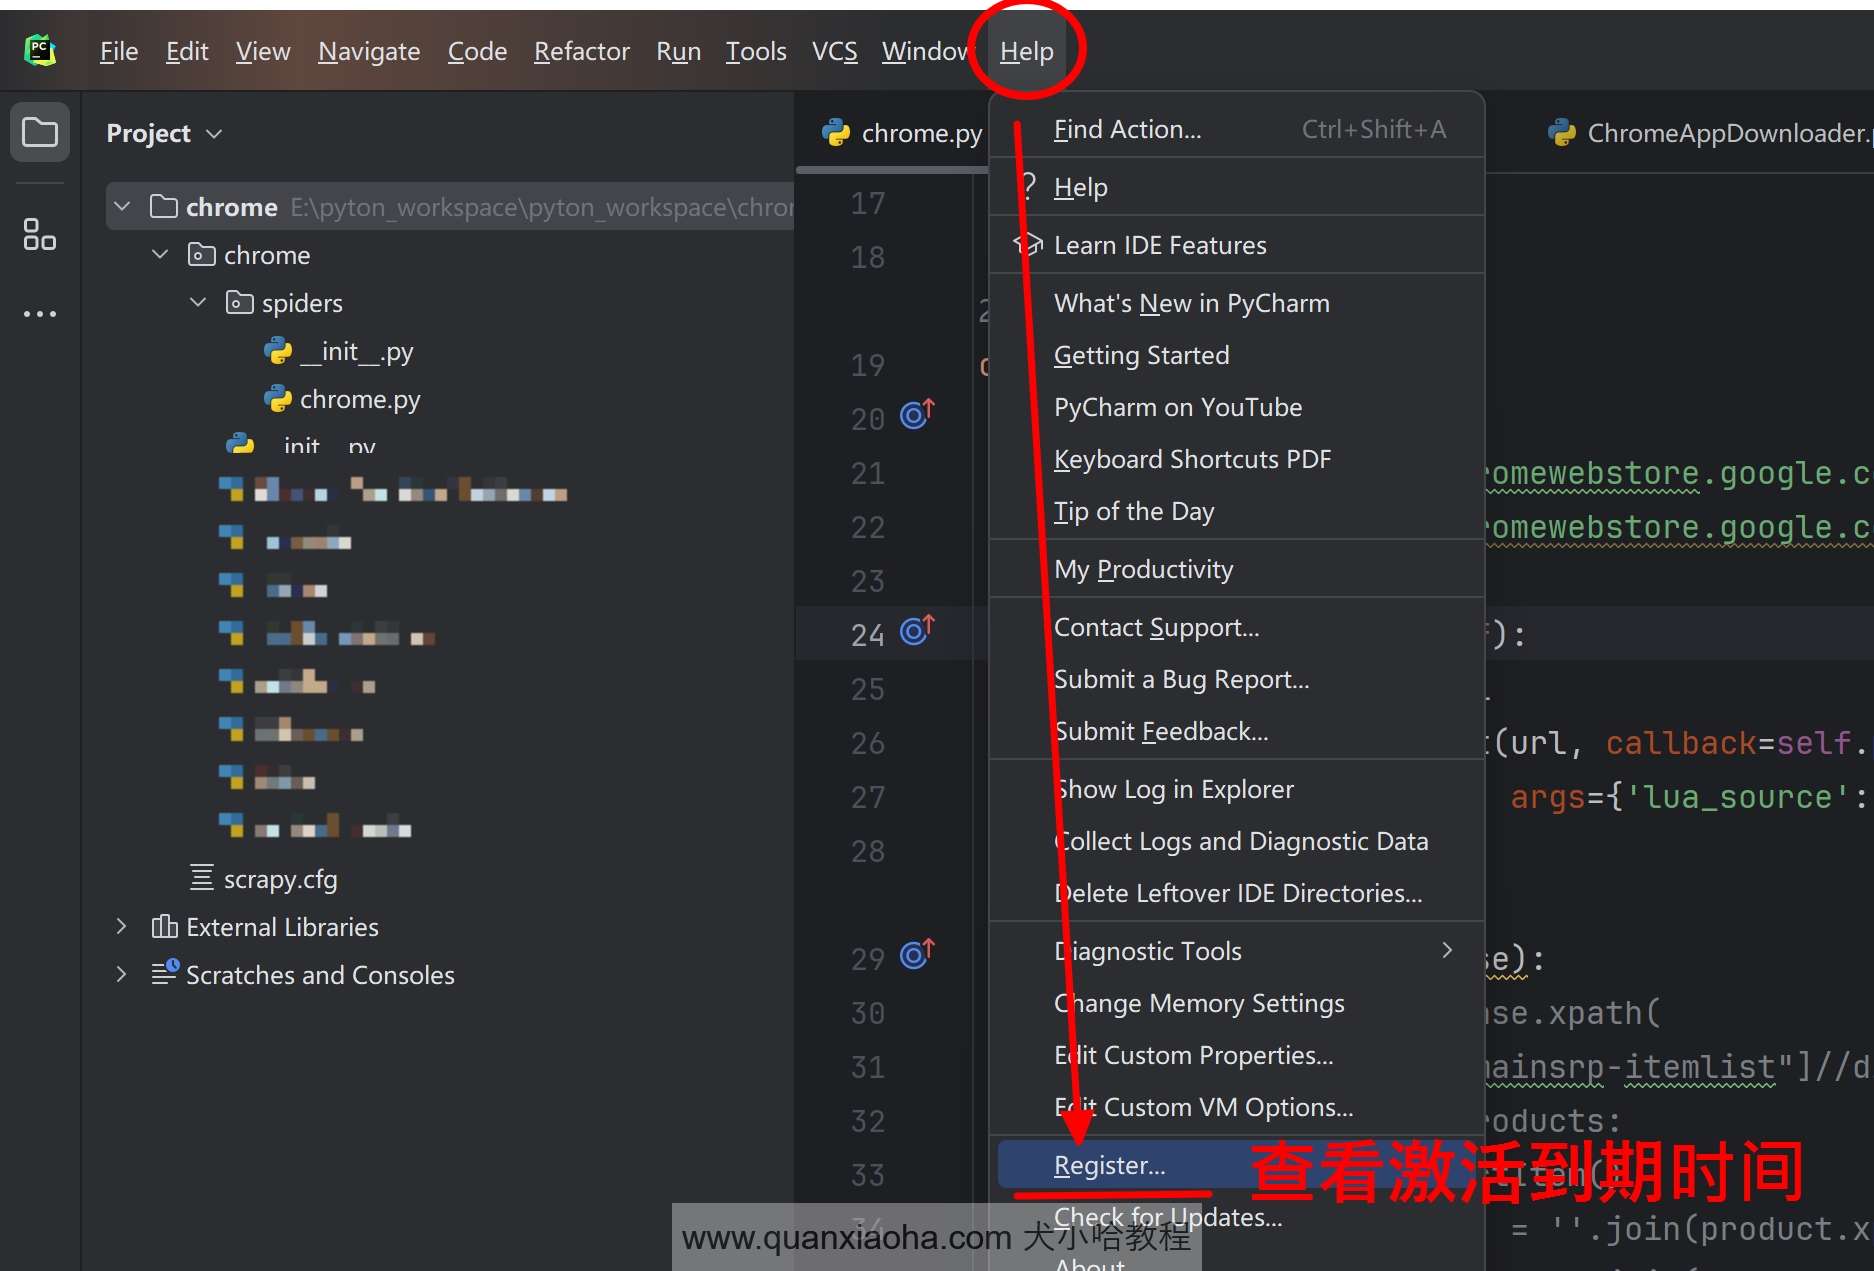Click the Scratches and Consoles icon

[165, 973]
